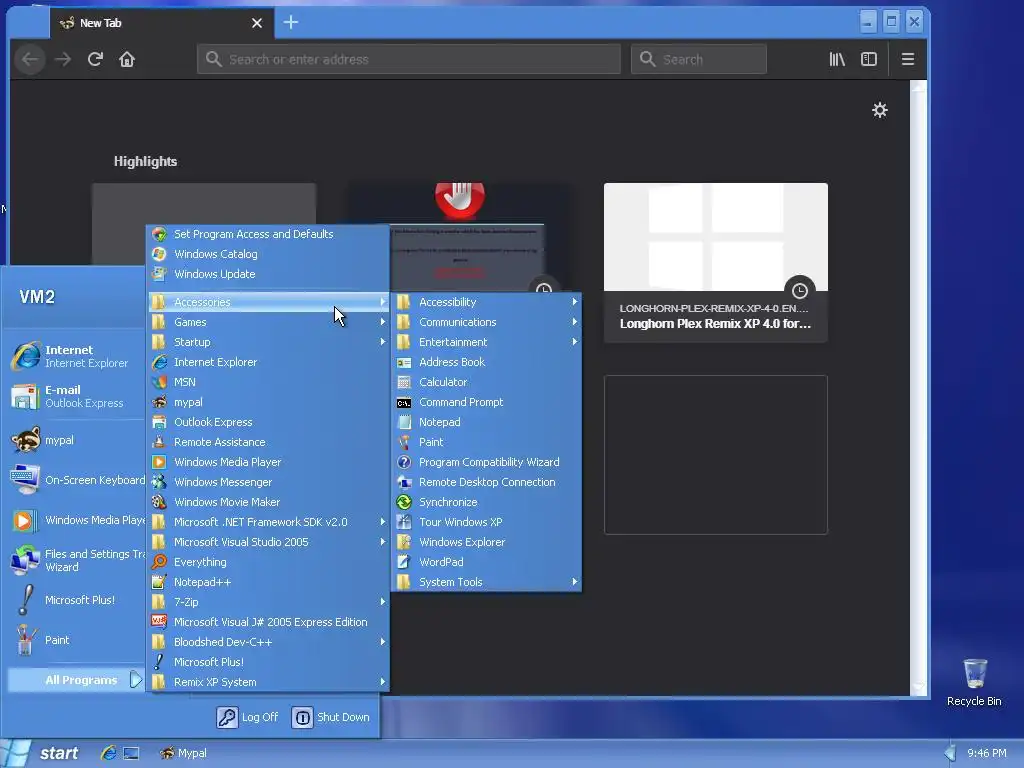
Task: Open Set Program Access and Defaults
Action: tap(268, 234)
